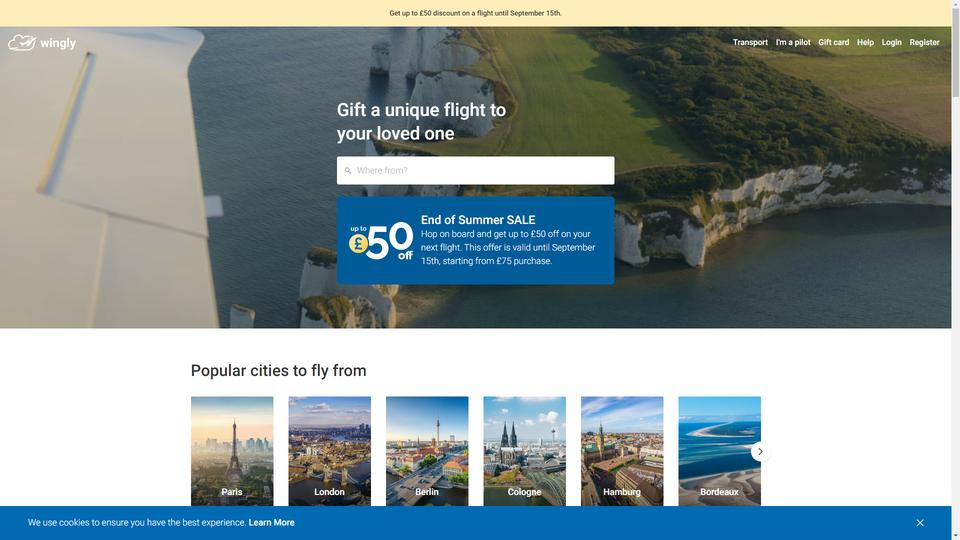Focus the Where from search field
This screenshot has height=540, width=960.
click(x=475, y=170)
